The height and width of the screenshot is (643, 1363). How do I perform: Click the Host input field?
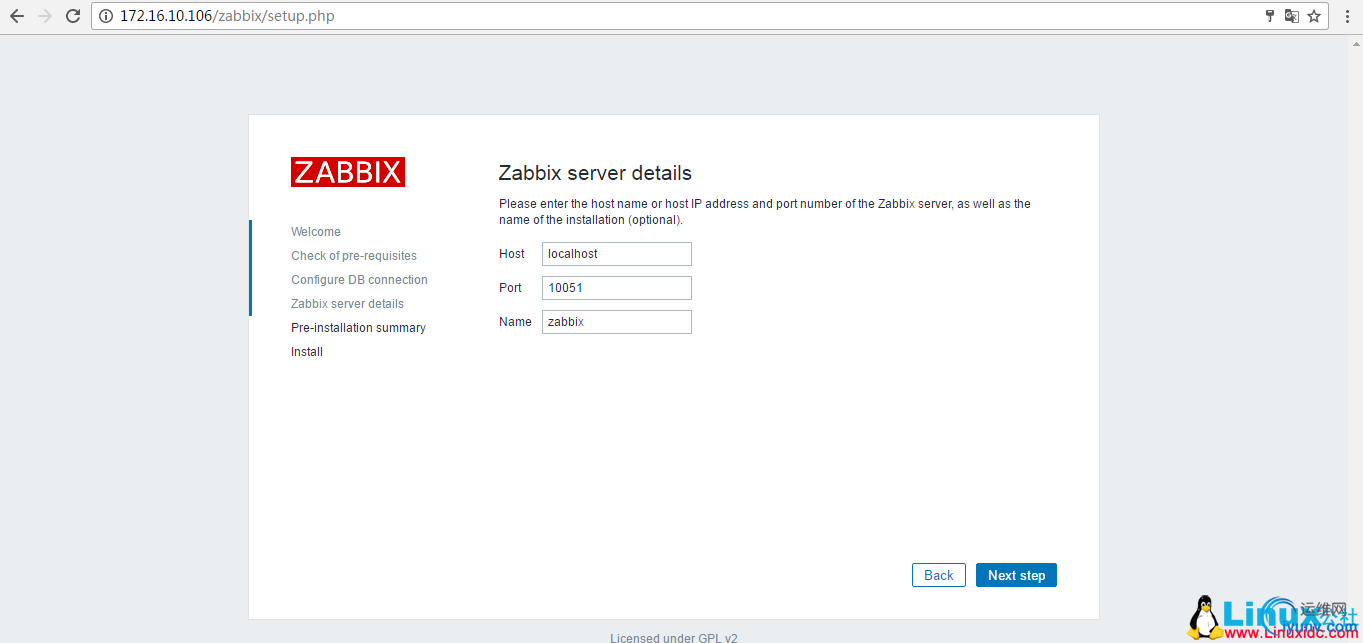(617, 254)
